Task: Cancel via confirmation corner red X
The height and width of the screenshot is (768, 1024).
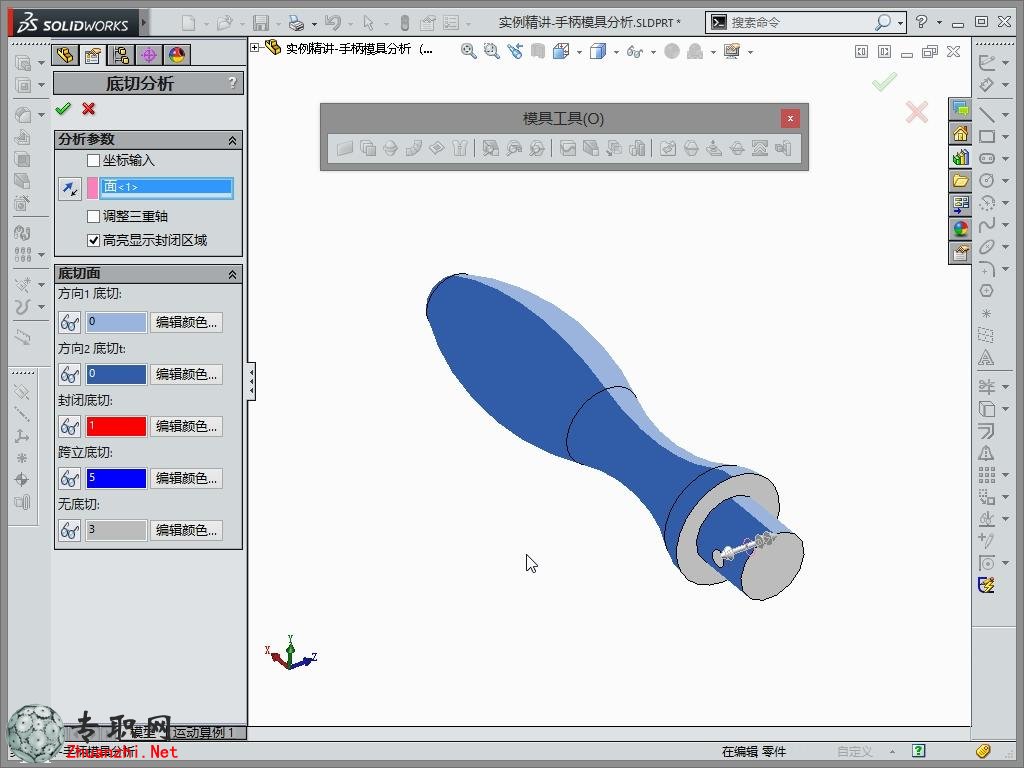Action: pyautogui.click(x=917, y=112)
